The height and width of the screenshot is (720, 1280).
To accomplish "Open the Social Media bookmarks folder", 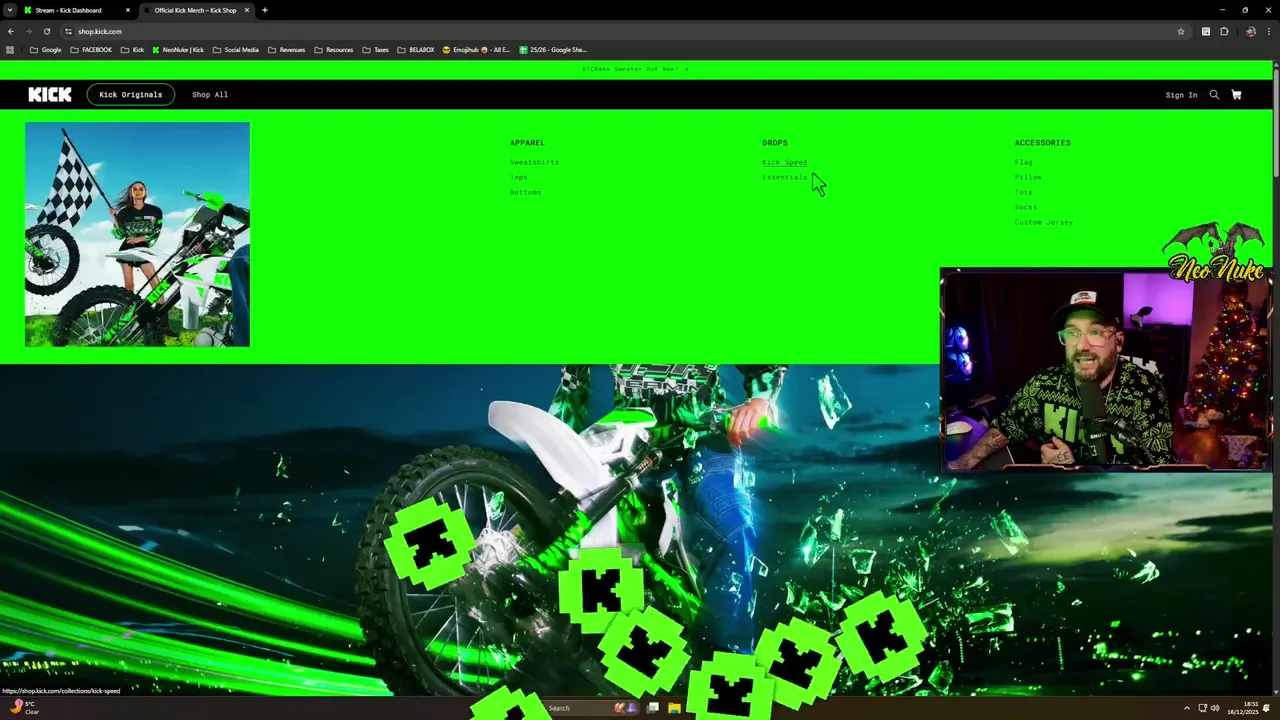I will click(x=236, y=50).
